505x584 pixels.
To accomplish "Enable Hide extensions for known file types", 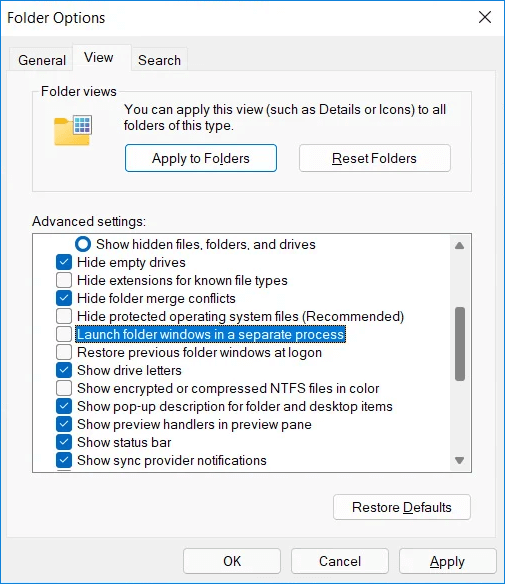I will (64, 280).
